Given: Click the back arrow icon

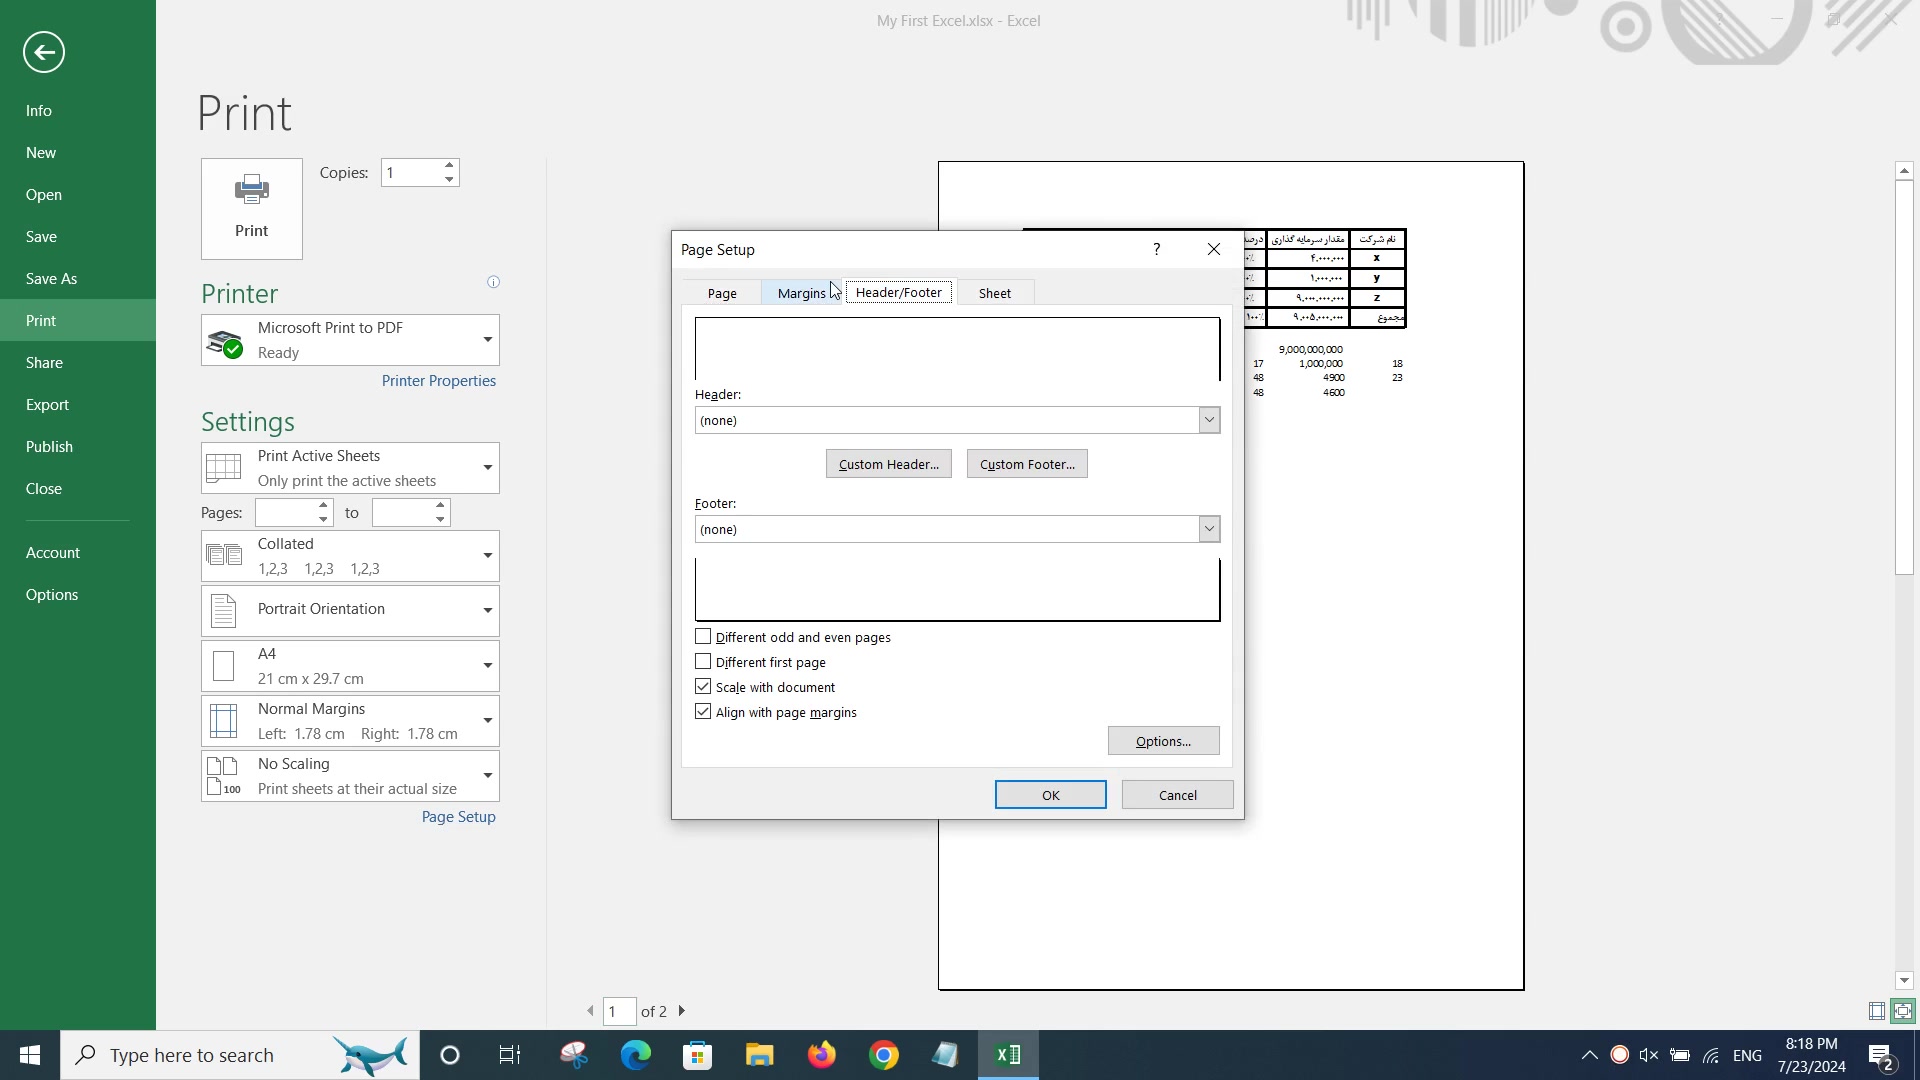Looking at the screenshot, I should pyautogui.click(x=44, y=52).
